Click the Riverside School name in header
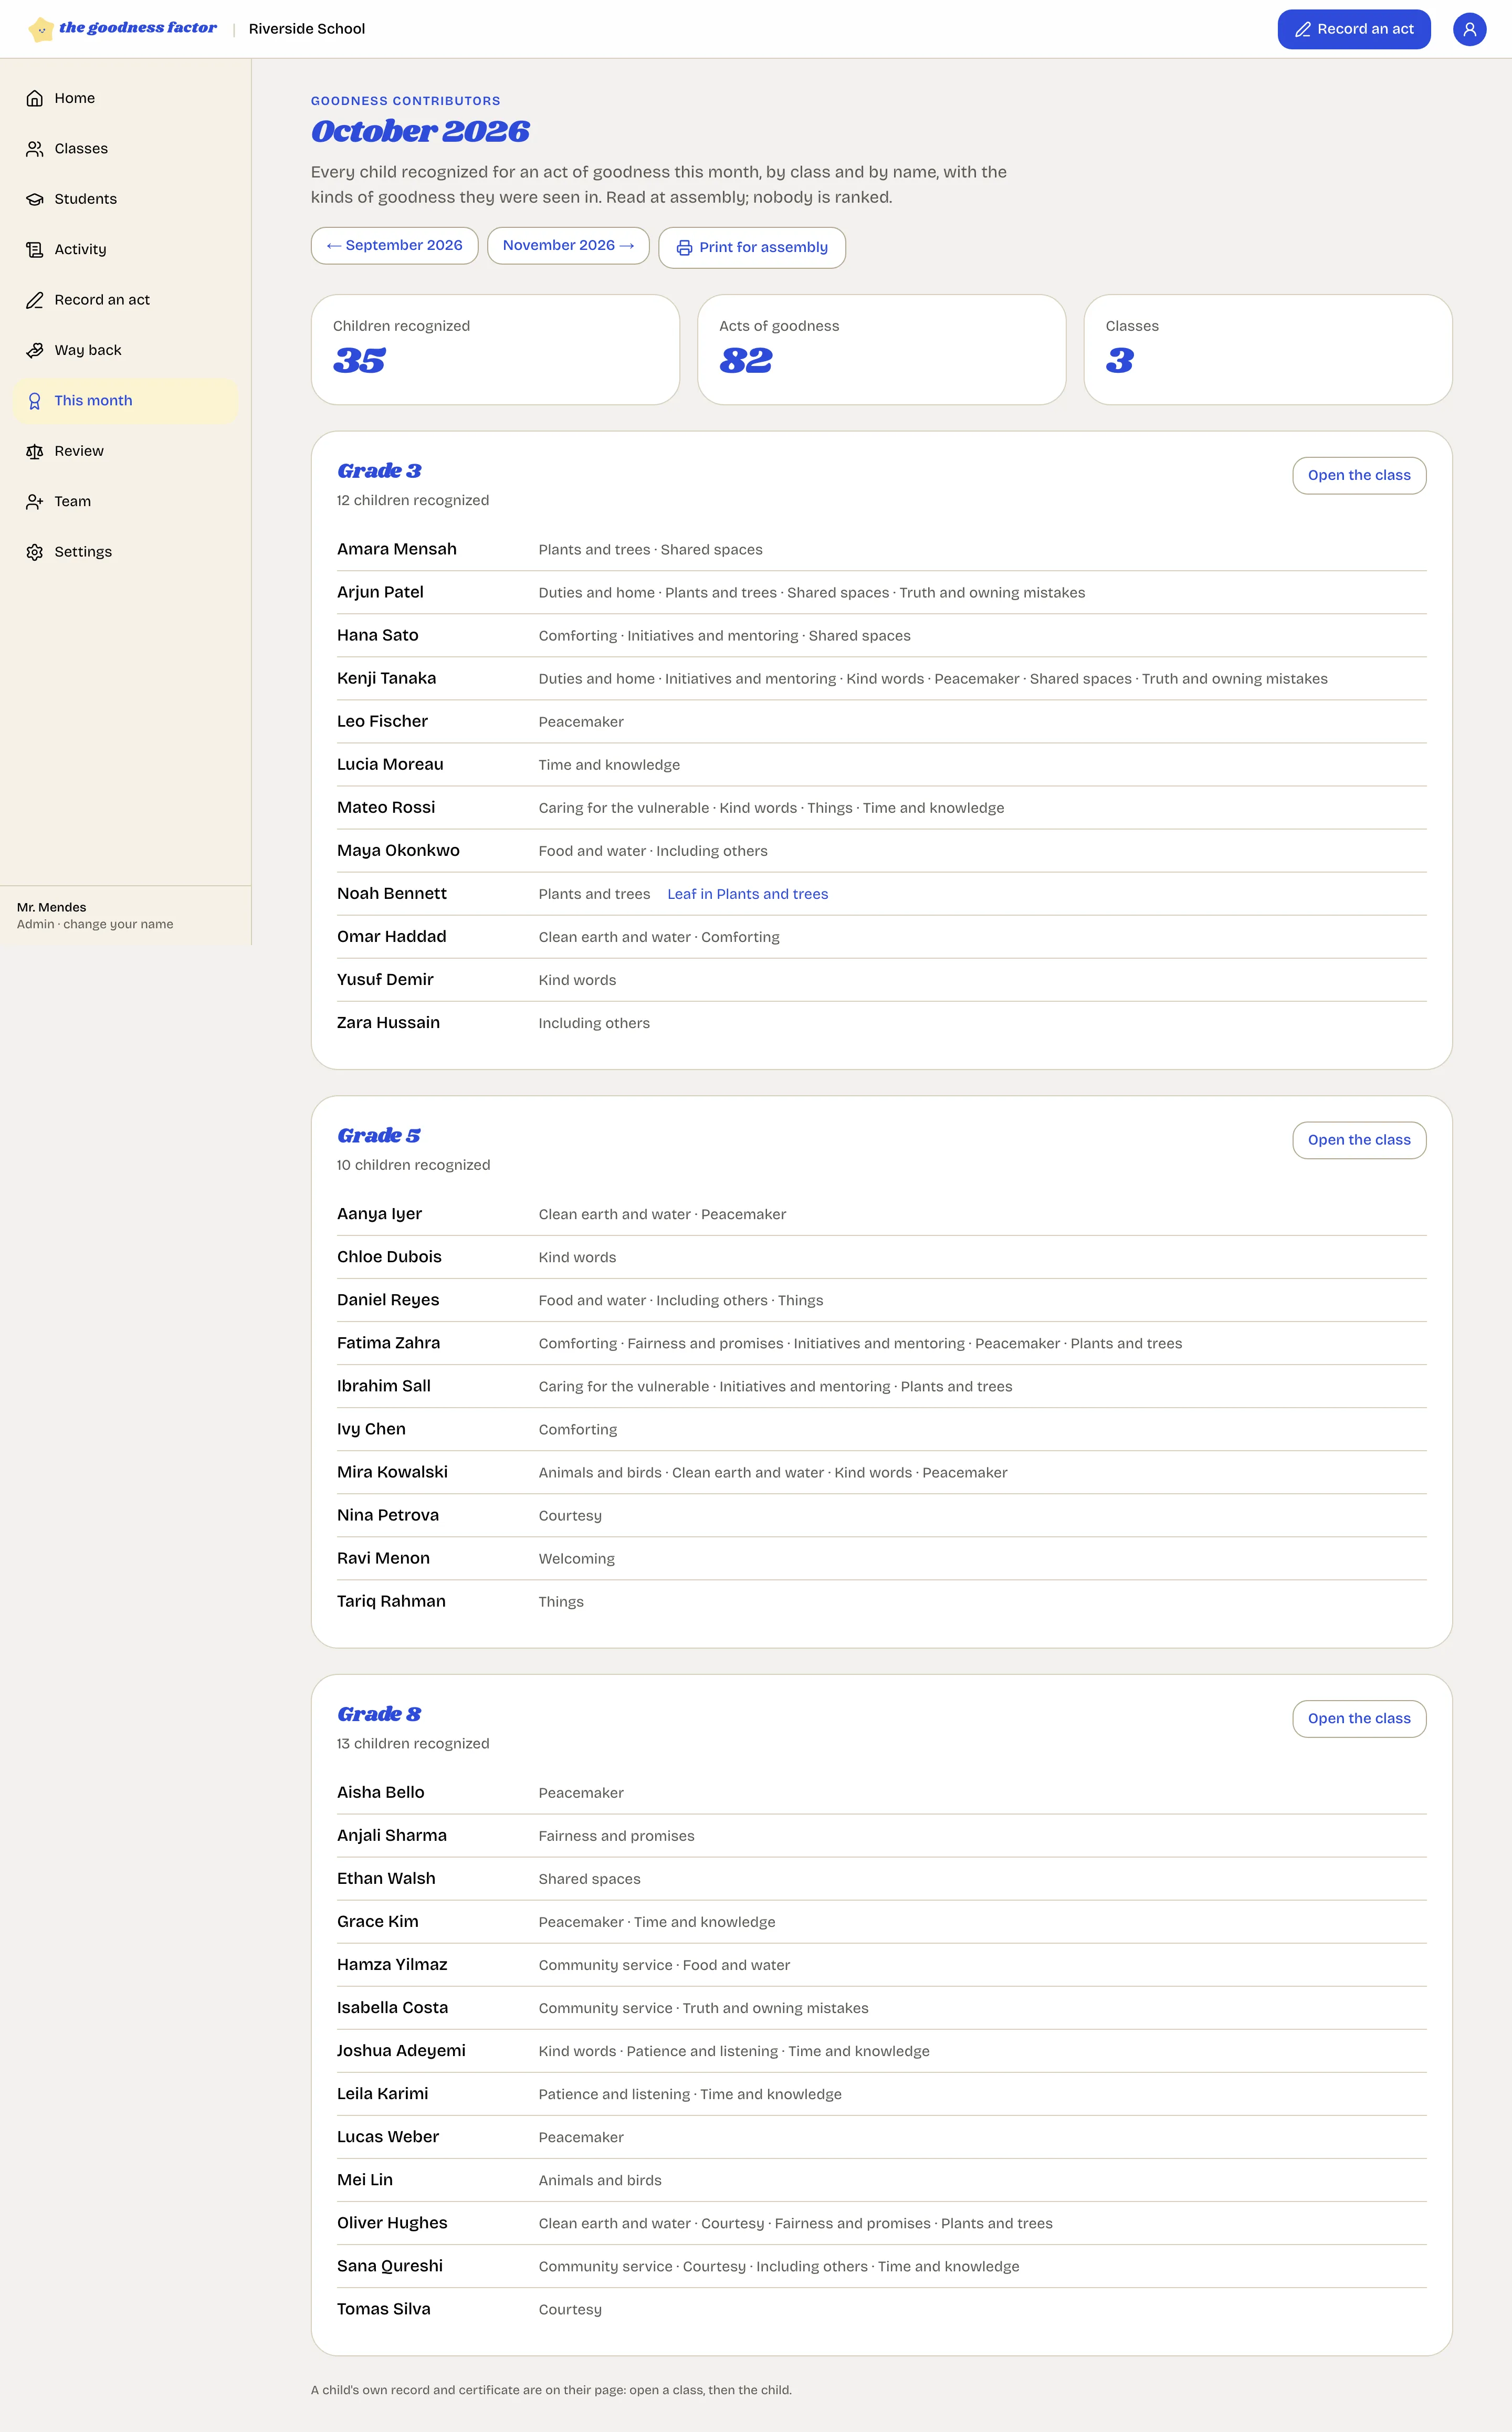Screen dimensions: 1512x2432 307,29
